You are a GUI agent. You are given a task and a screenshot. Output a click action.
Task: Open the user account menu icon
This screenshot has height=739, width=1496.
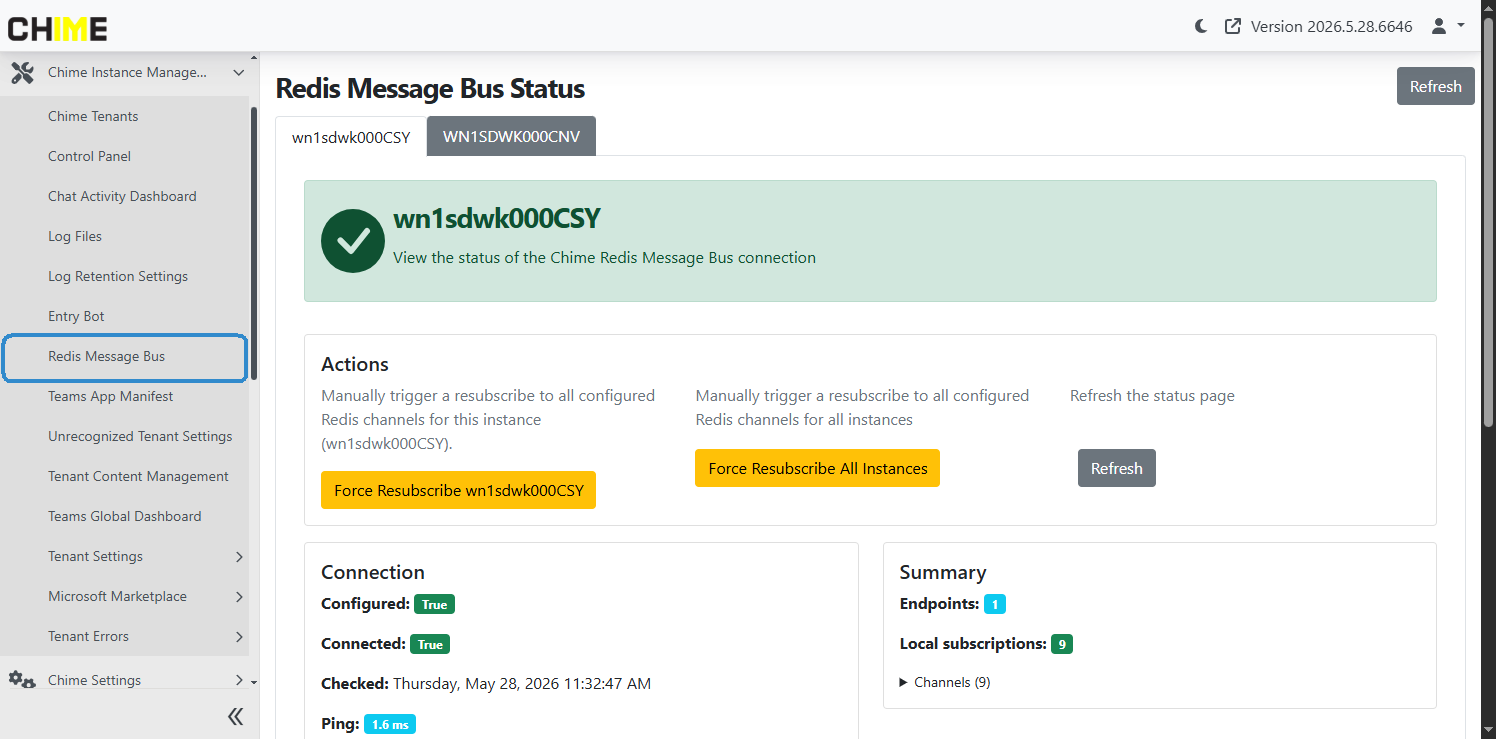(x=1439, y=26)
